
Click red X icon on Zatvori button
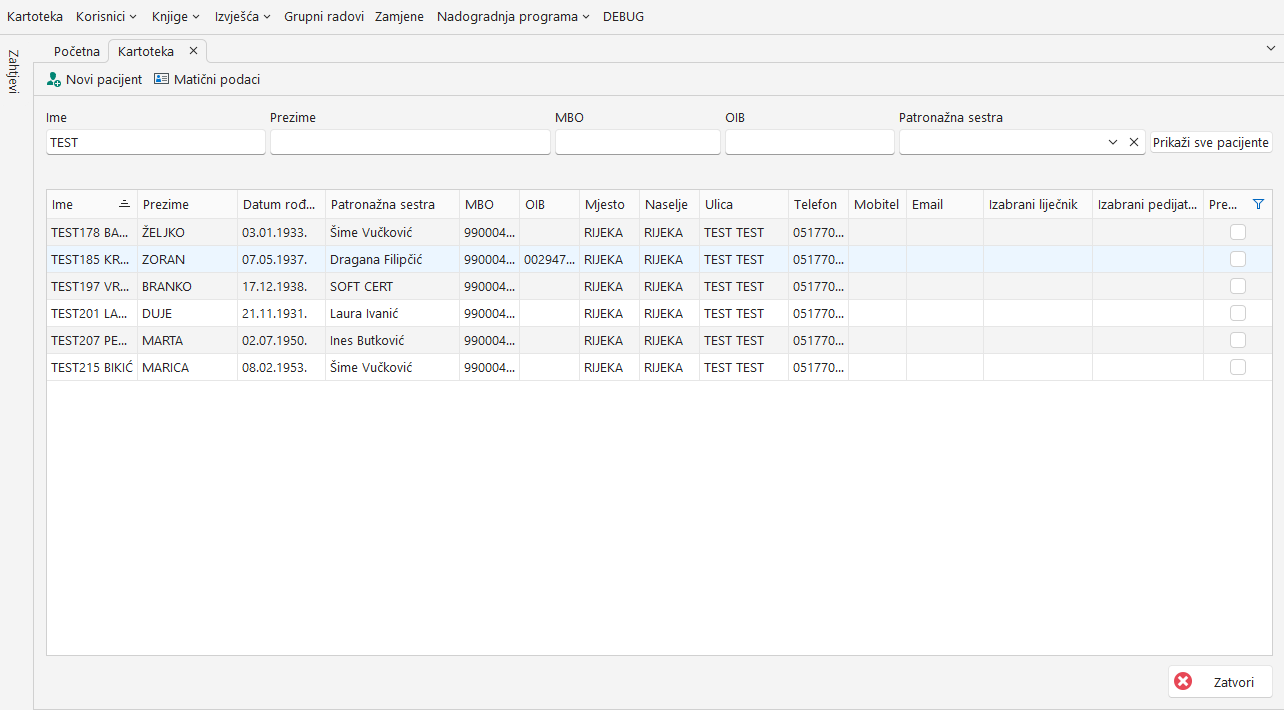[x=1183, y=682]
